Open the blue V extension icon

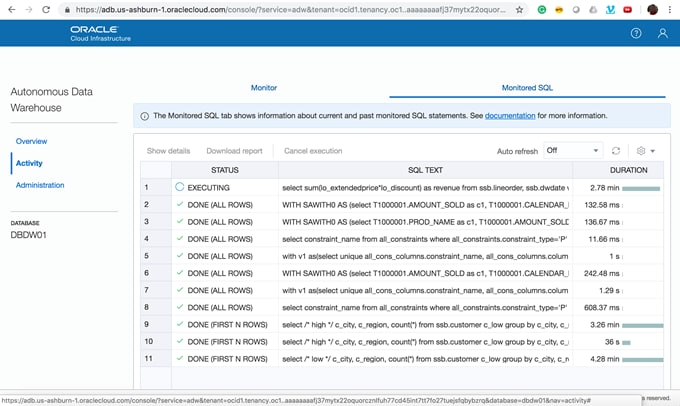click(x=610, y=9)
